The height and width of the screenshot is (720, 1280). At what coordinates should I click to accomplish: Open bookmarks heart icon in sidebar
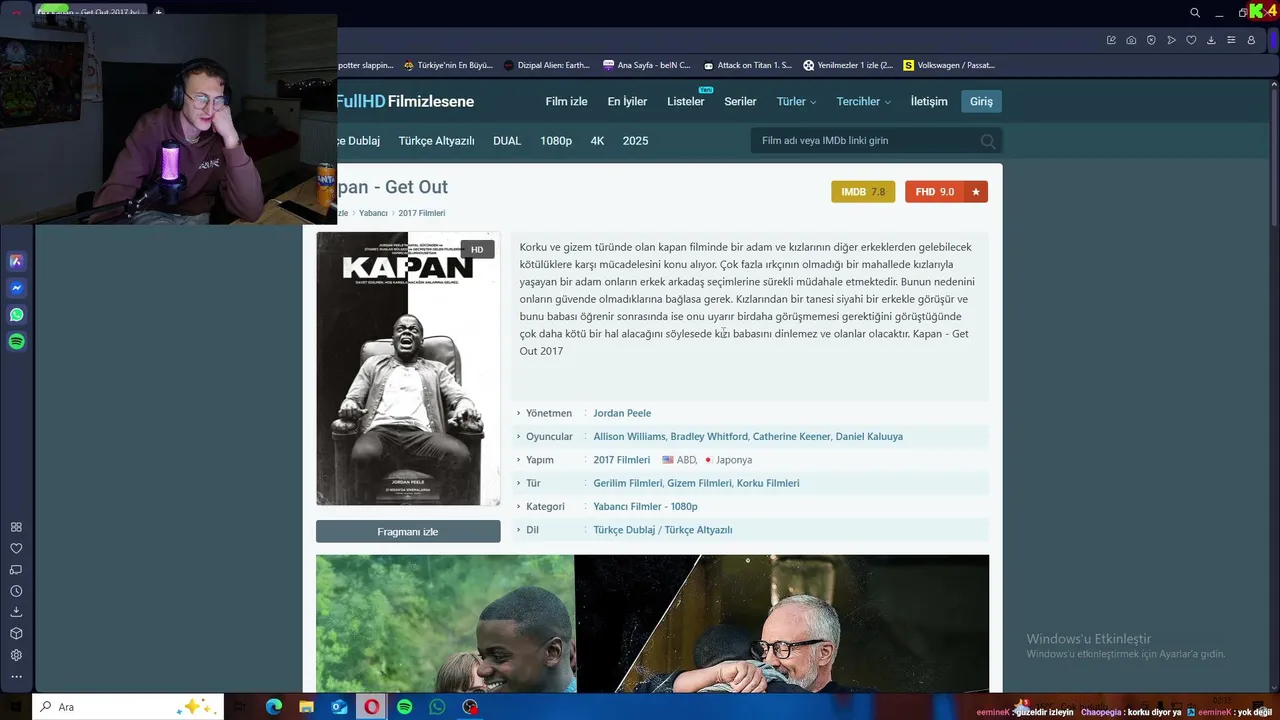[x=16, y=548]
